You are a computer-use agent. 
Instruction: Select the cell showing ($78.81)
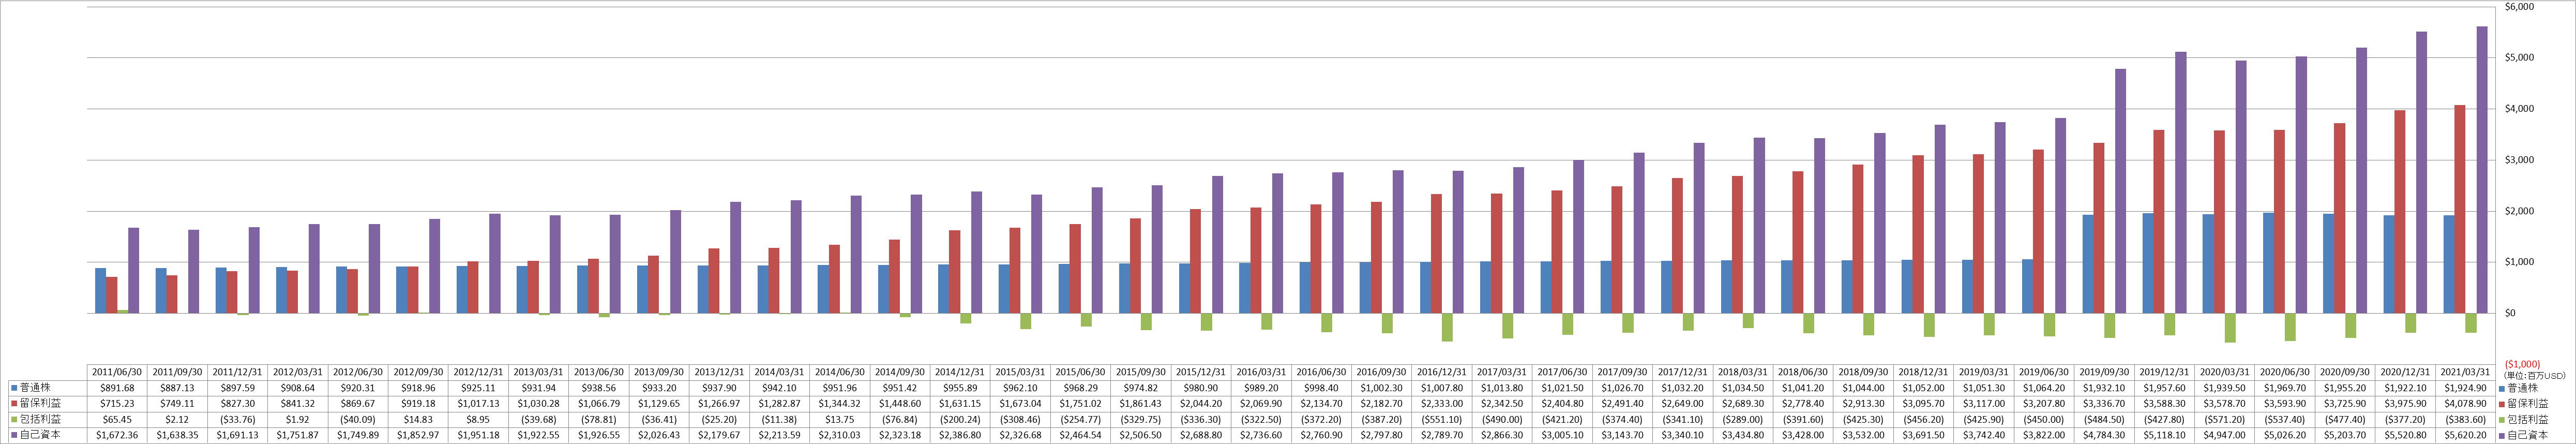tap(599, 420)
